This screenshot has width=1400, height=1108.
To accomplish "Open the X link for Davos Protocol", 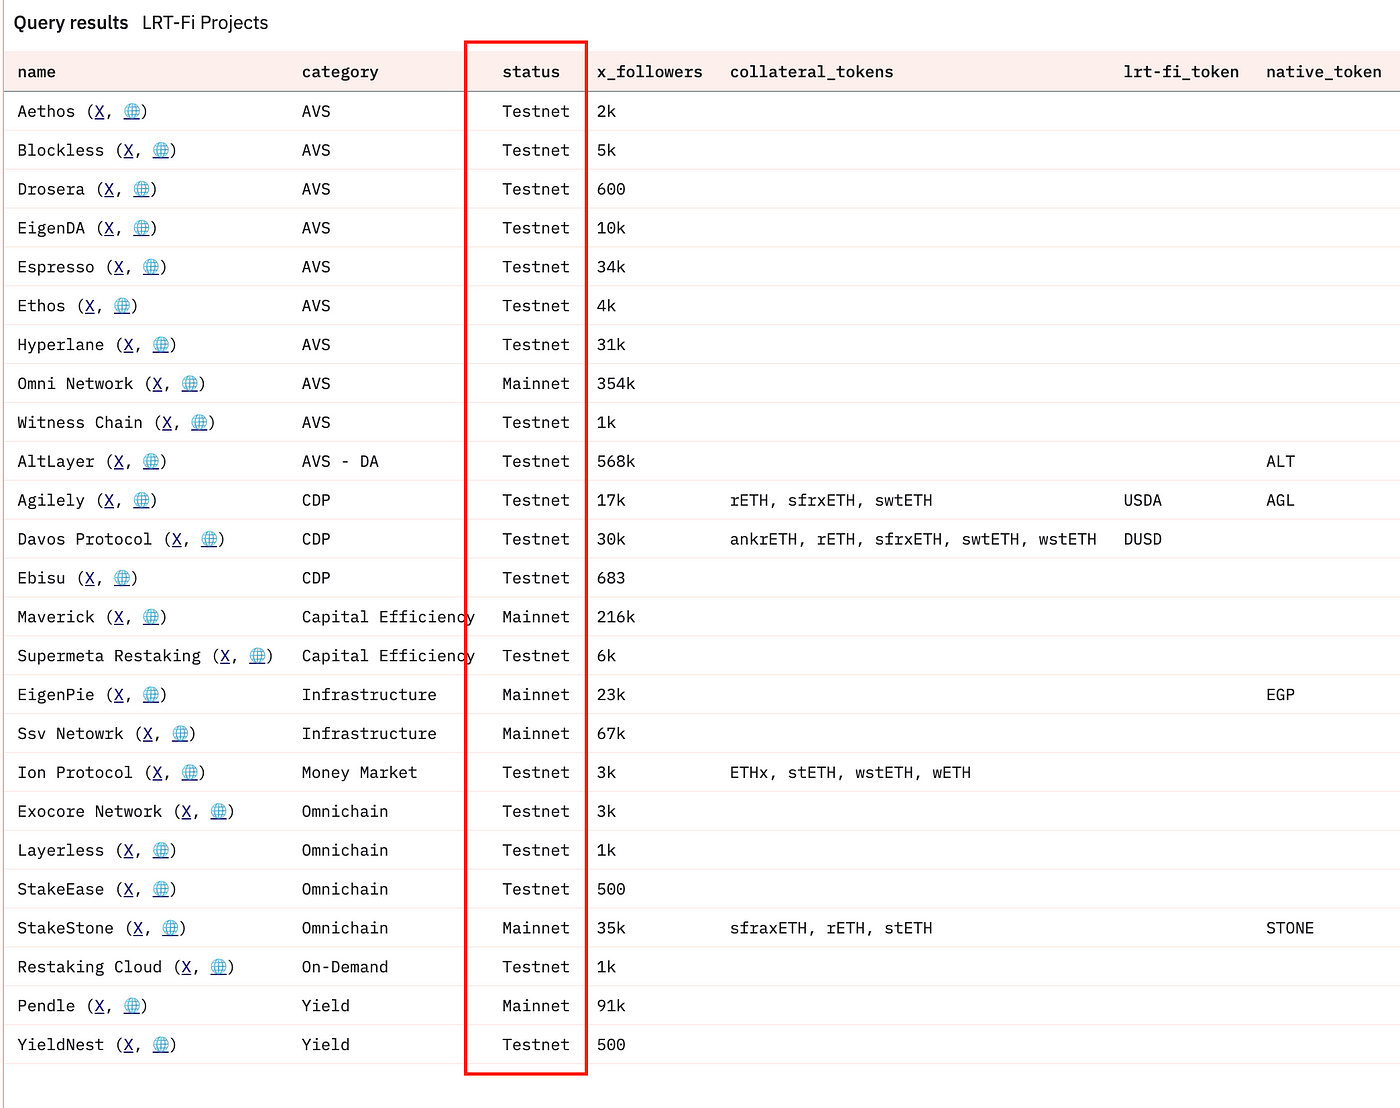I will point(177,539).
